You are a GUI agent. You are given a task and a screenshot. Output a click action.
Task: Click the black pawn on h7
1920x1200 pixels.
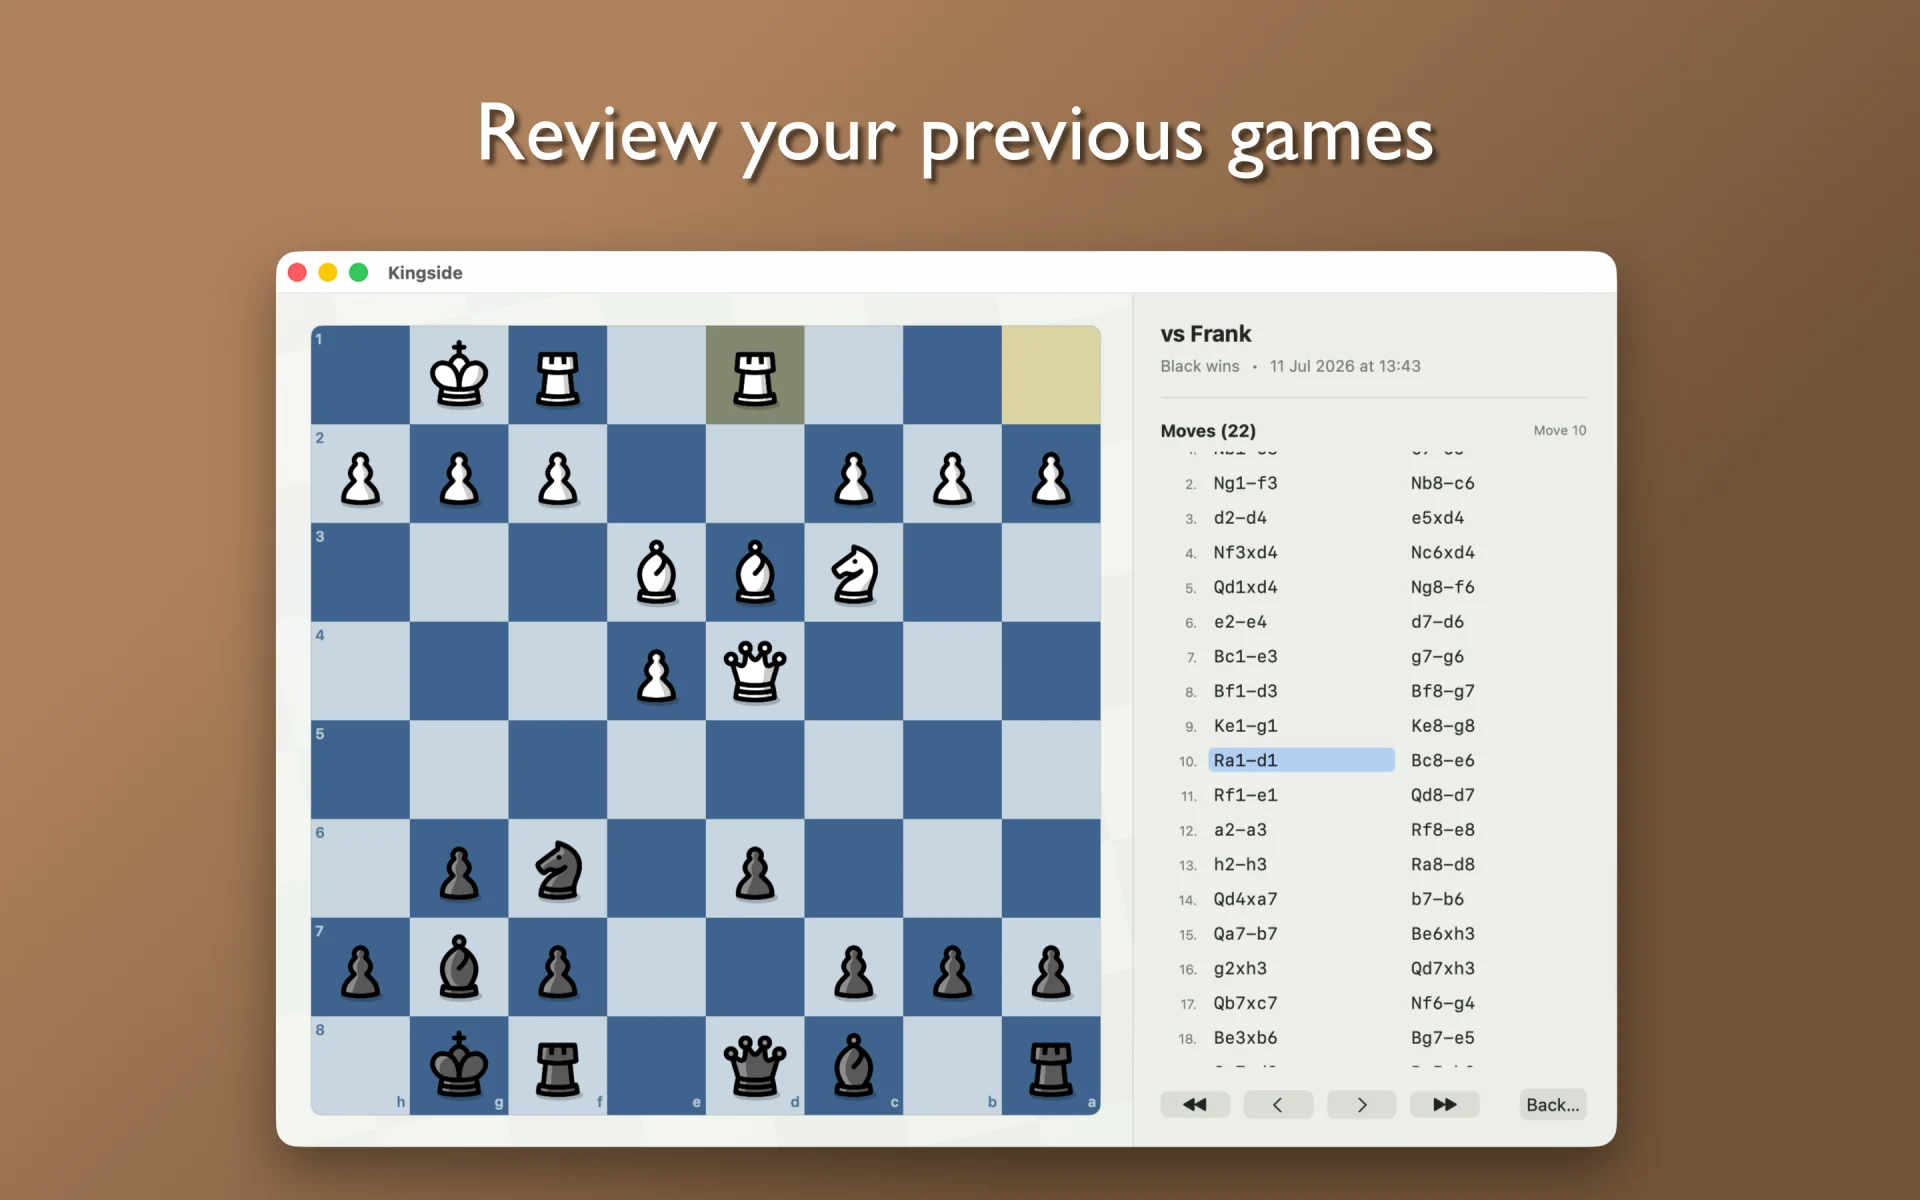(360, 972)
